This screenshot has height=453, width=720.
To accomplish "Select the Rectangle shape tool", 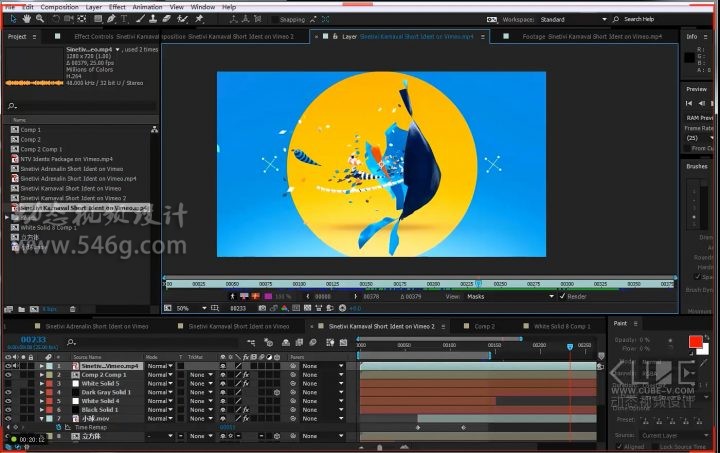I will tap(98, 19).
